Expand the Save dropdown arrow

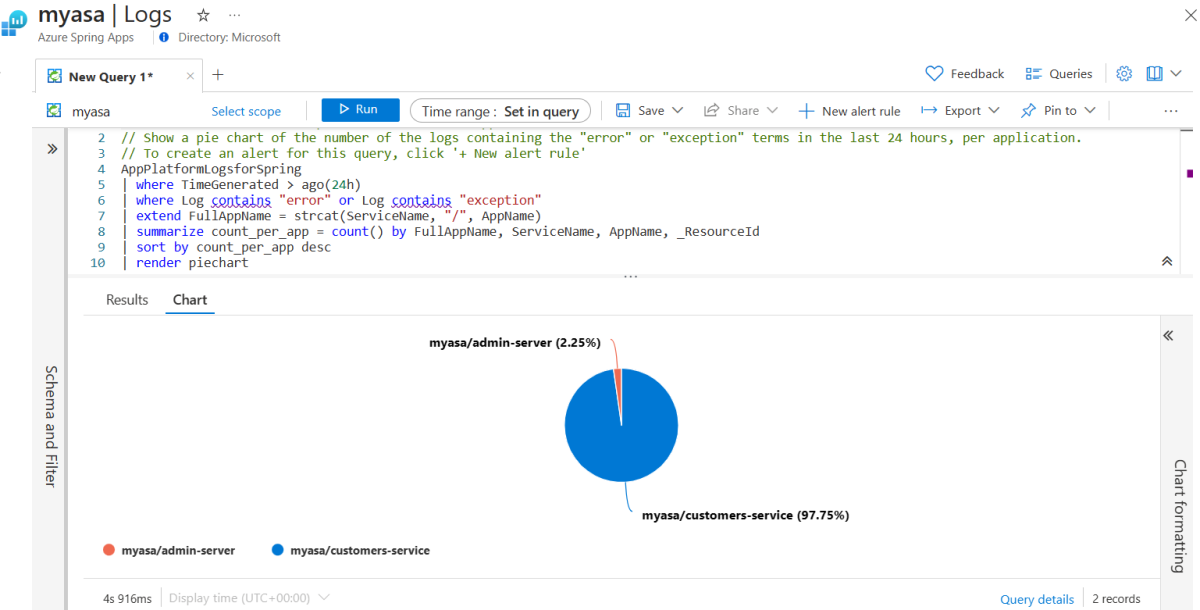[677, 111]
